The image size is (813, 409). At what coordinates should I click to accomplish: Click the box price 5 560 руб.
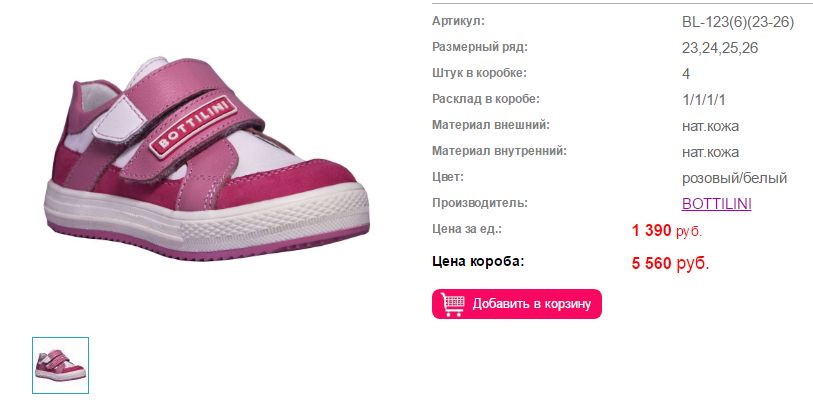pos(670,263)
